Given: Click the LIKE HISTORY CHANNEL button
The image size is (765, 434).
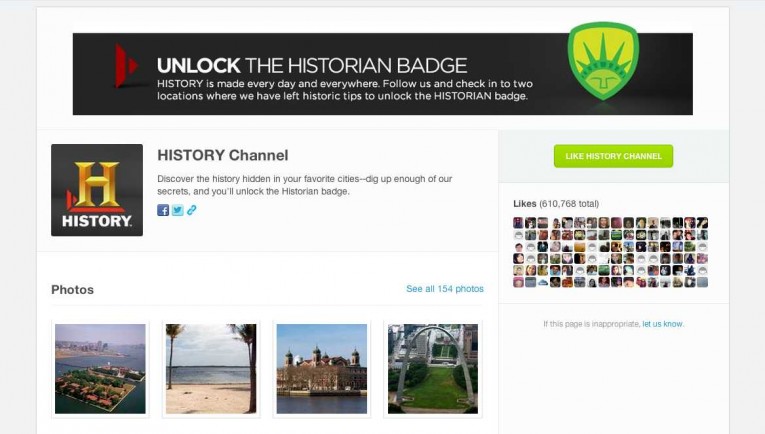Looking at the screenshot, I should point(613,156).
